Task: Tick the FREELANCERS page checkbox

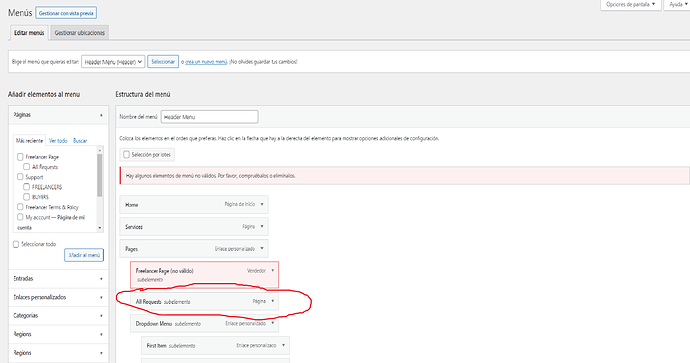Action: tap(26, 187)
